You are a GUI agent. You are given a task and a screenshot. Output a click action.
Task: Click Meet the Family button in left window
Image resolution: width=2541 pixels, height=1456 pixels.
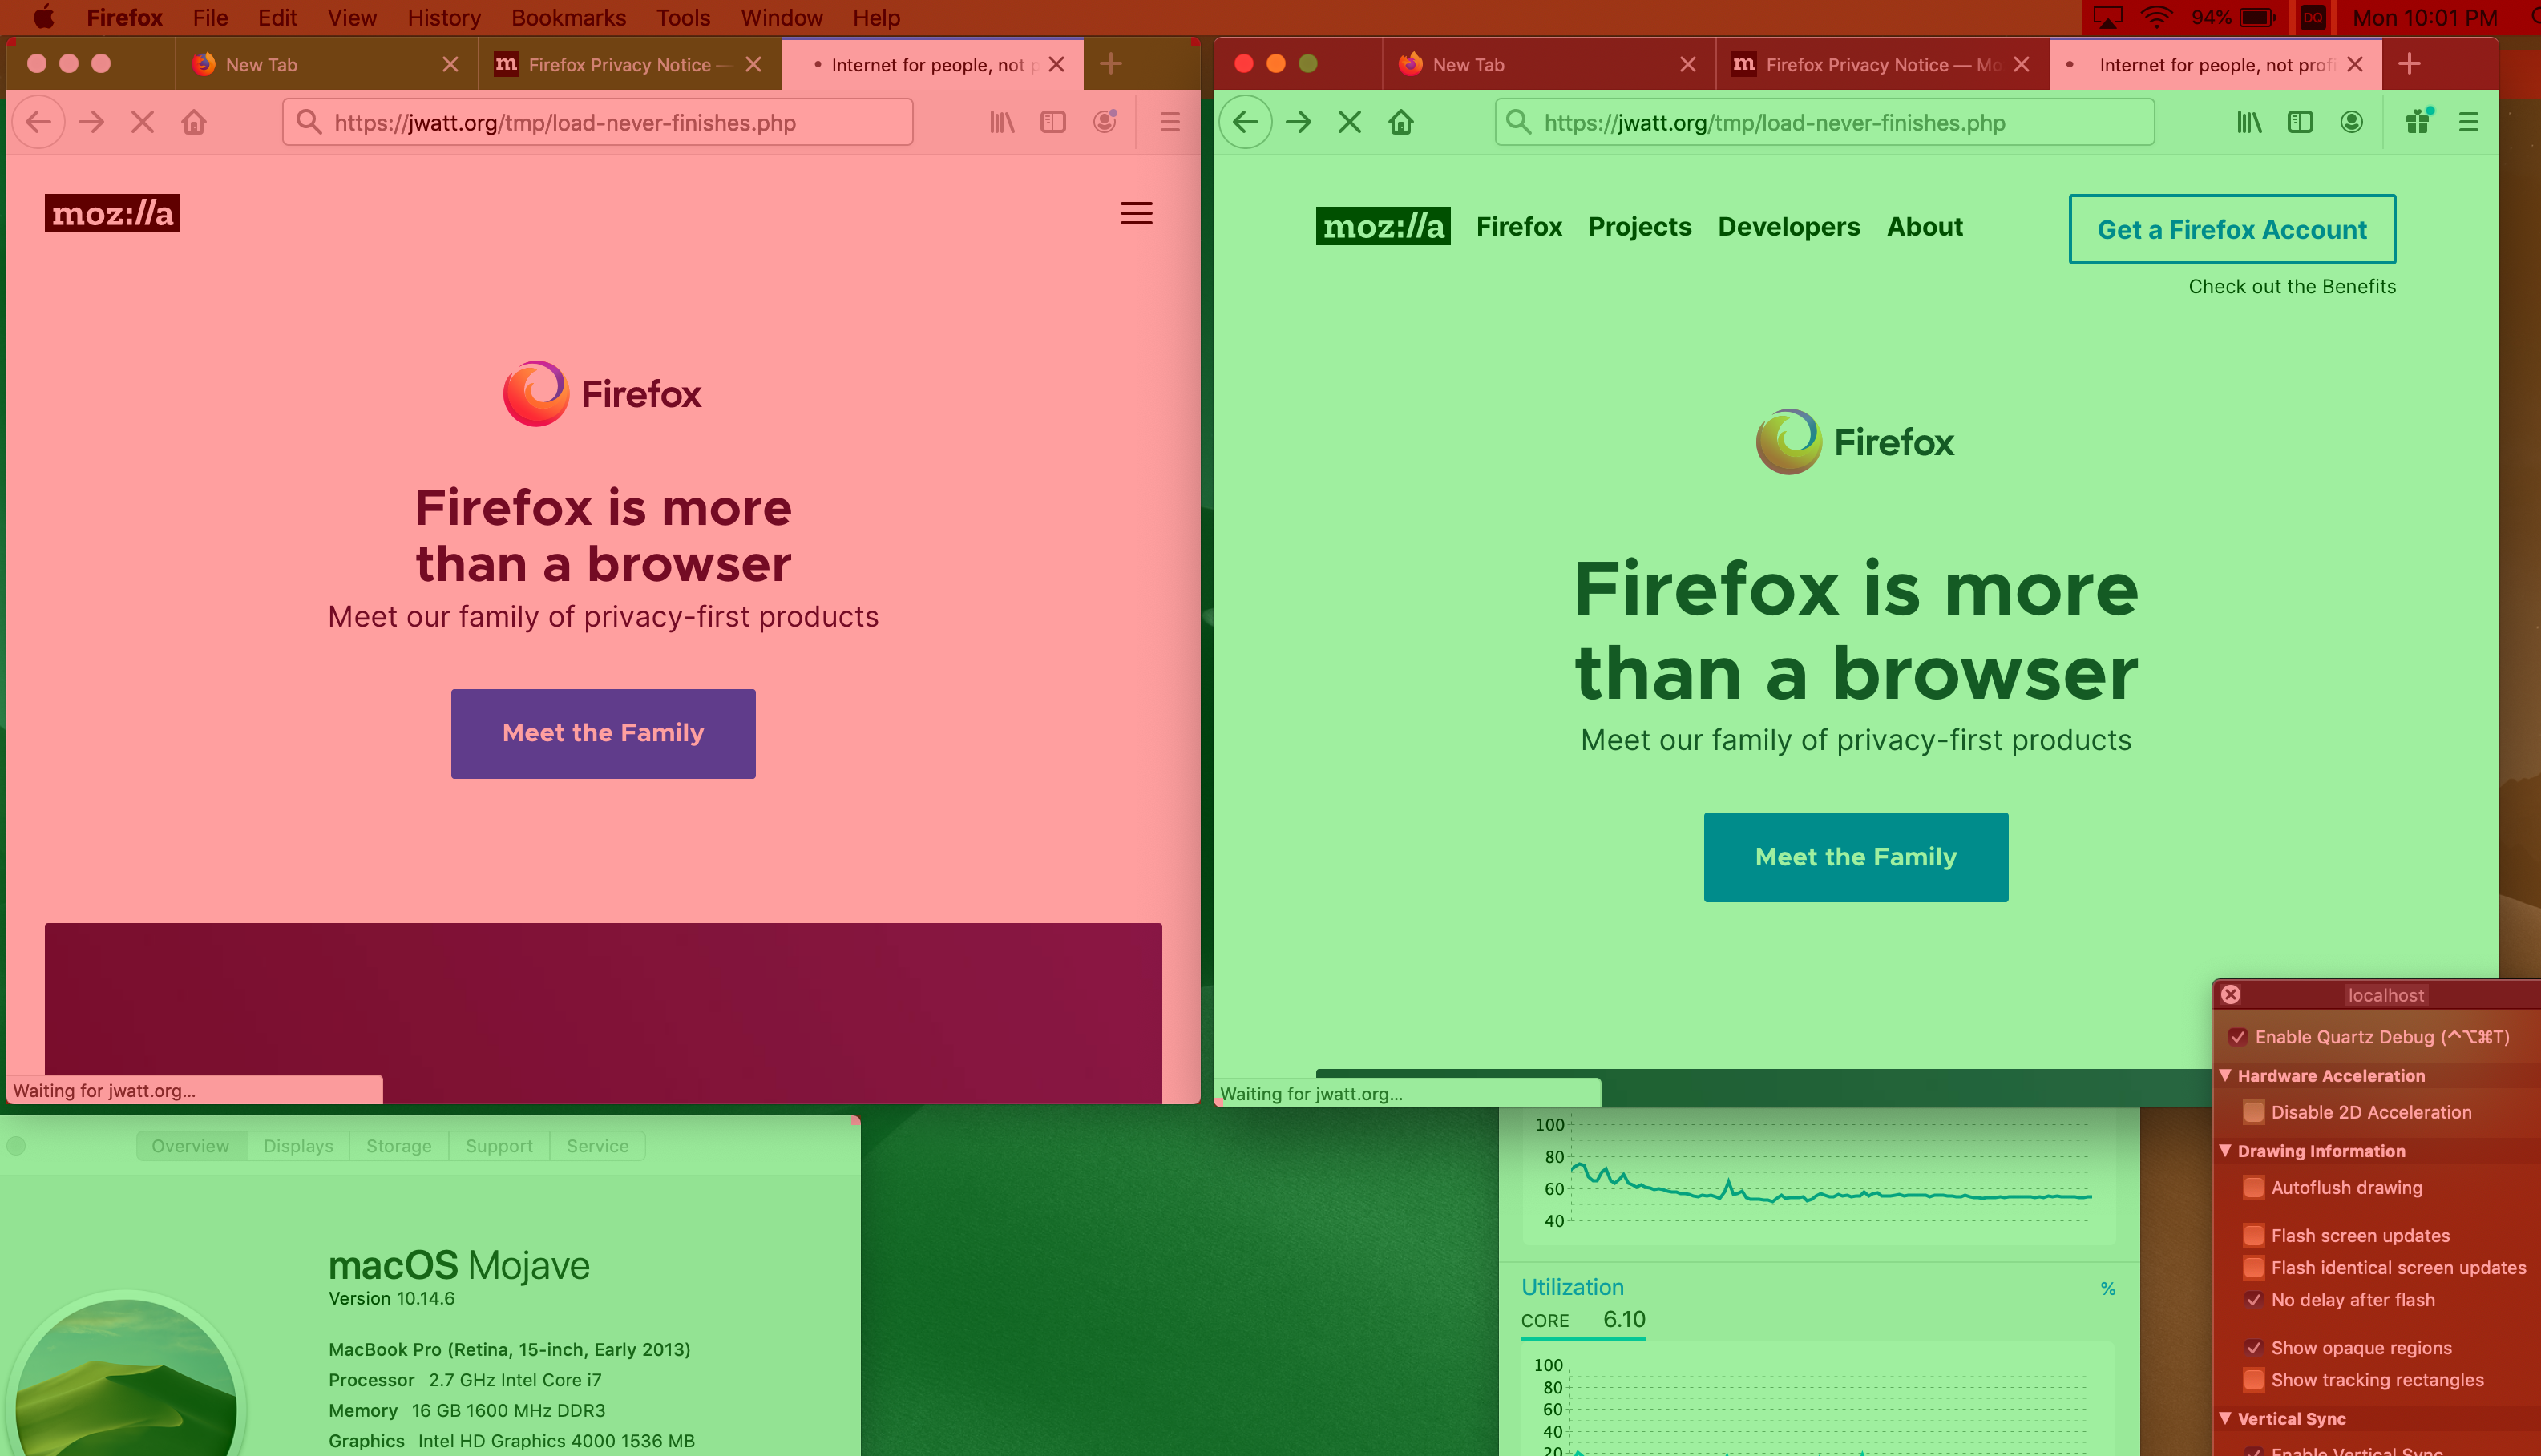pos(603,733)
